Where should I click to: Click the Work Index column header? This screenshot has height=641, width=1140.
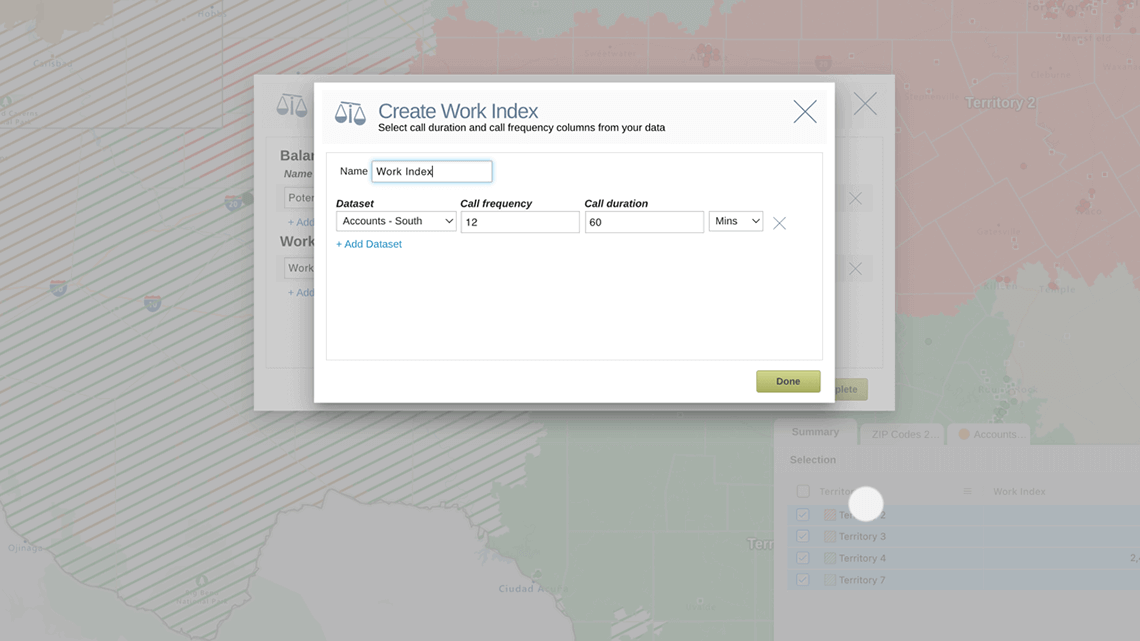(1019, 492)
